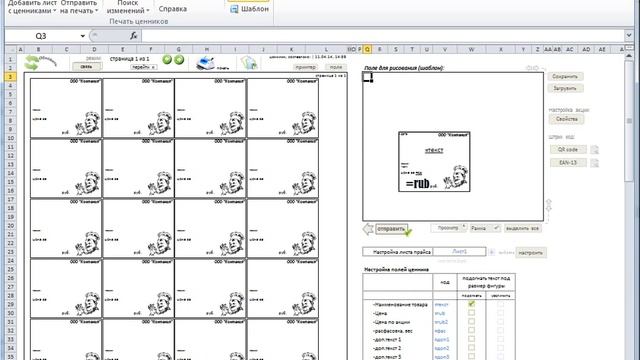Image resolution: width=640 pixels, height=360 pixels.
Task: Open Поиск изменений dropdown
Action: 128,7
